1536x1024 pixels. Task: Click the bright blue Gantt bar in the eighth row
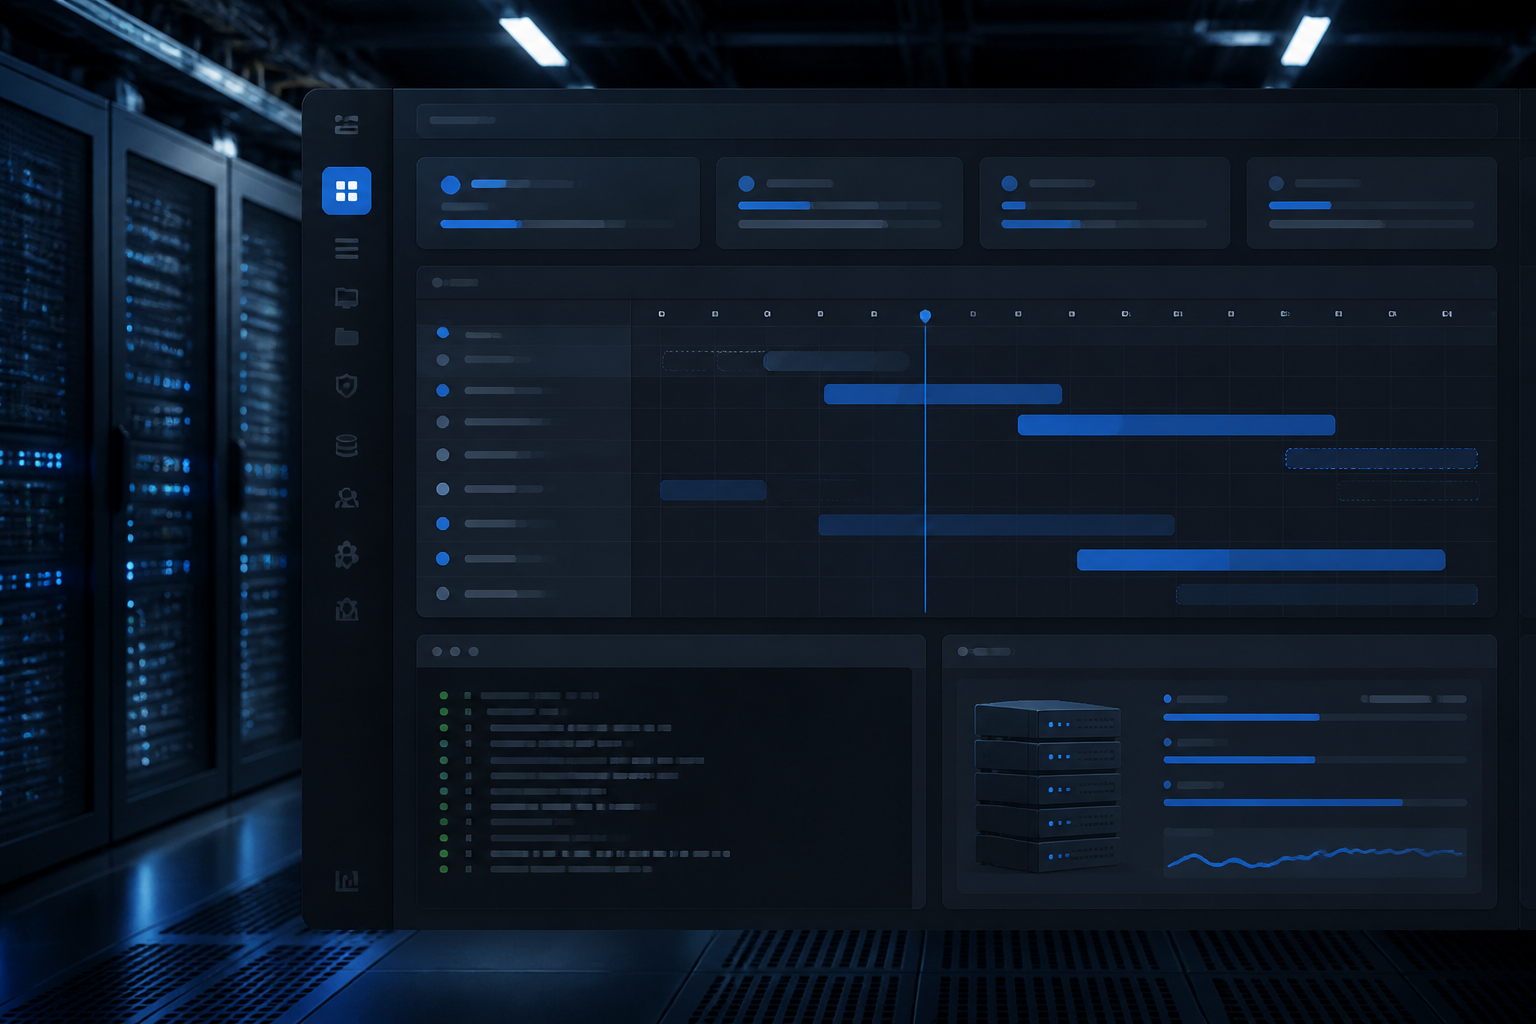click(1261, 560)
